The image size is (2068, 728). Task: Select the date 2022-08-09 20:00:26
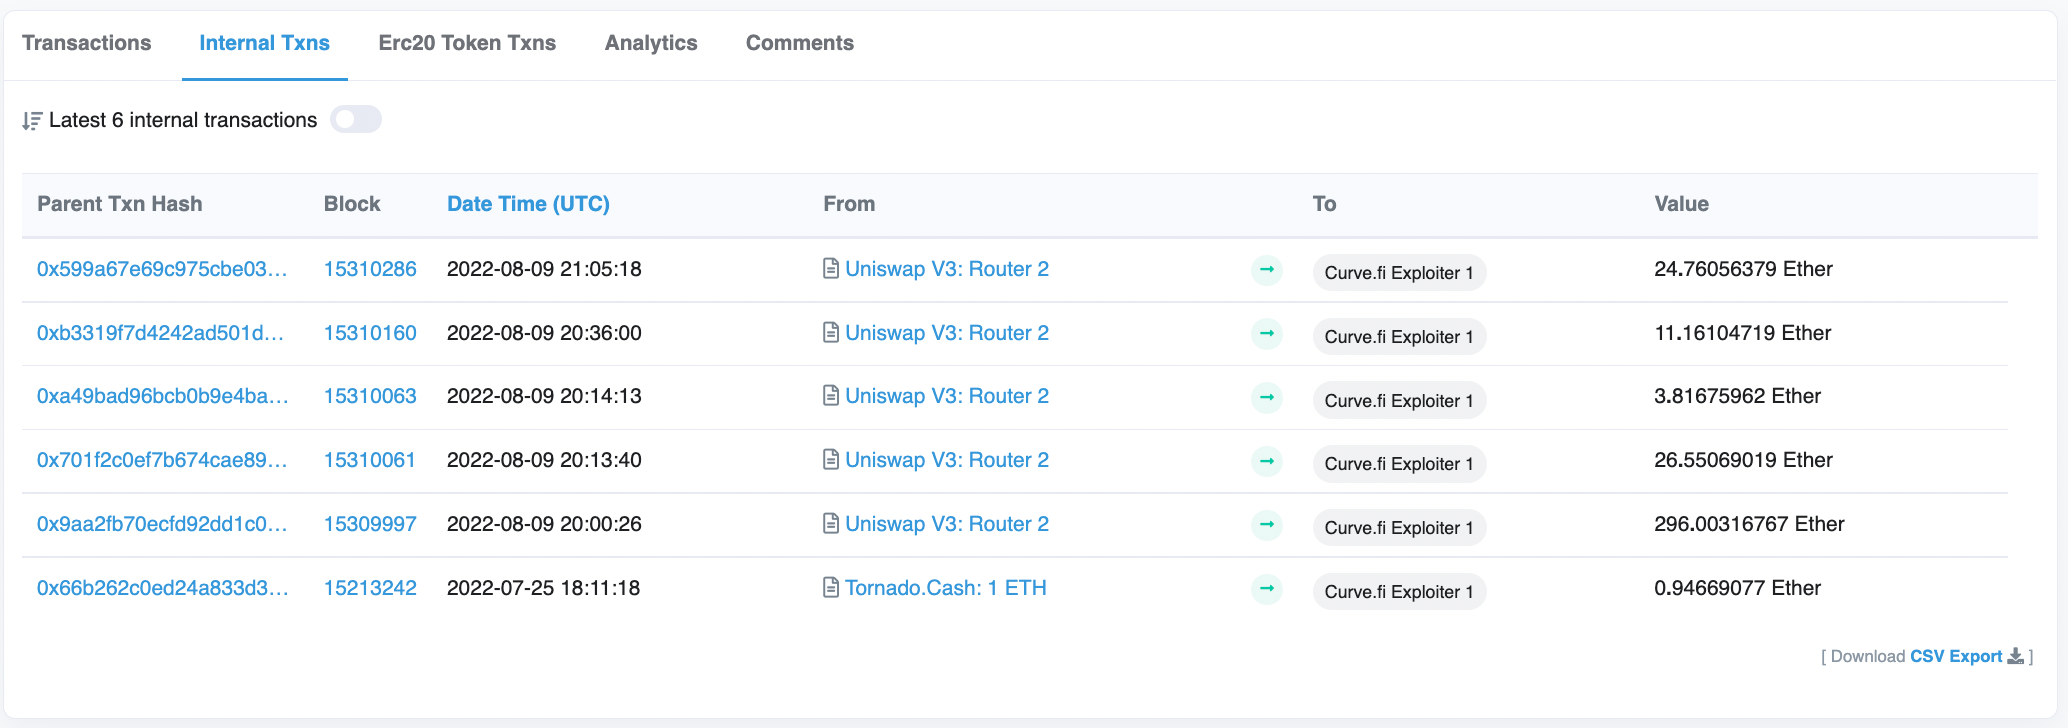(x=544, y=524)
